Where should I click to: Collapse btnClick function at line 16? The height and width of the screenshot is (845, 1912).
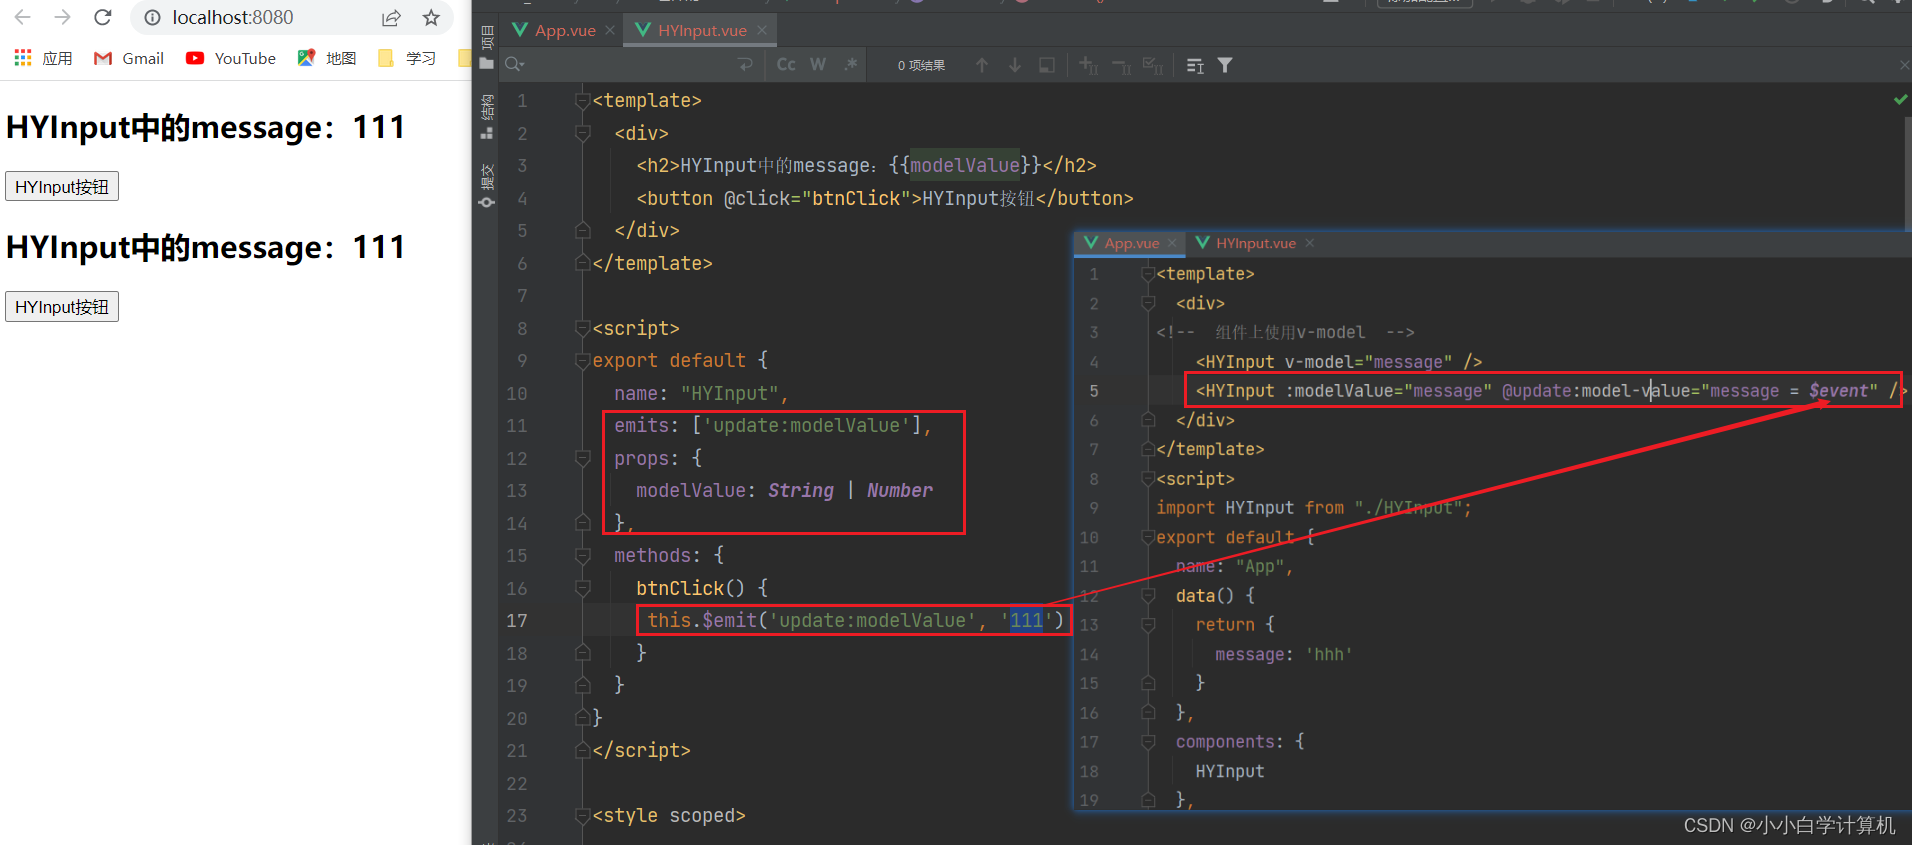coord(582,588)
